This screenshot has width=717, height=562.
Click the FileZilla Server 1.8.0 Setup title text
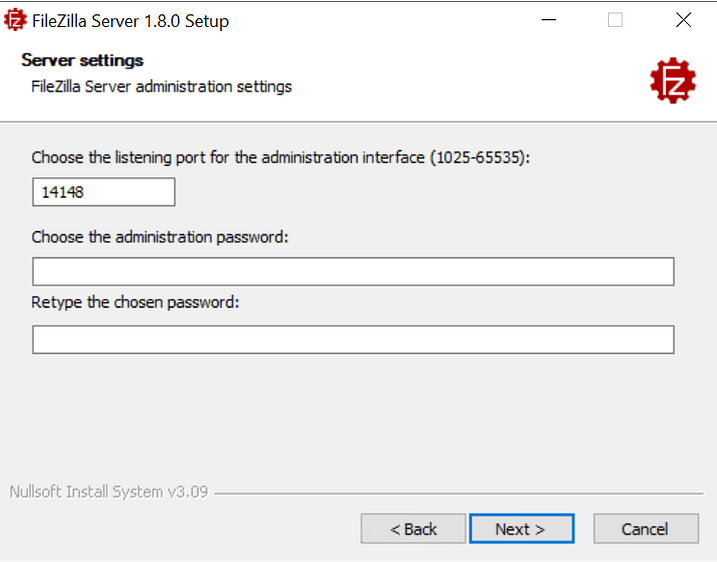[130, 21]
